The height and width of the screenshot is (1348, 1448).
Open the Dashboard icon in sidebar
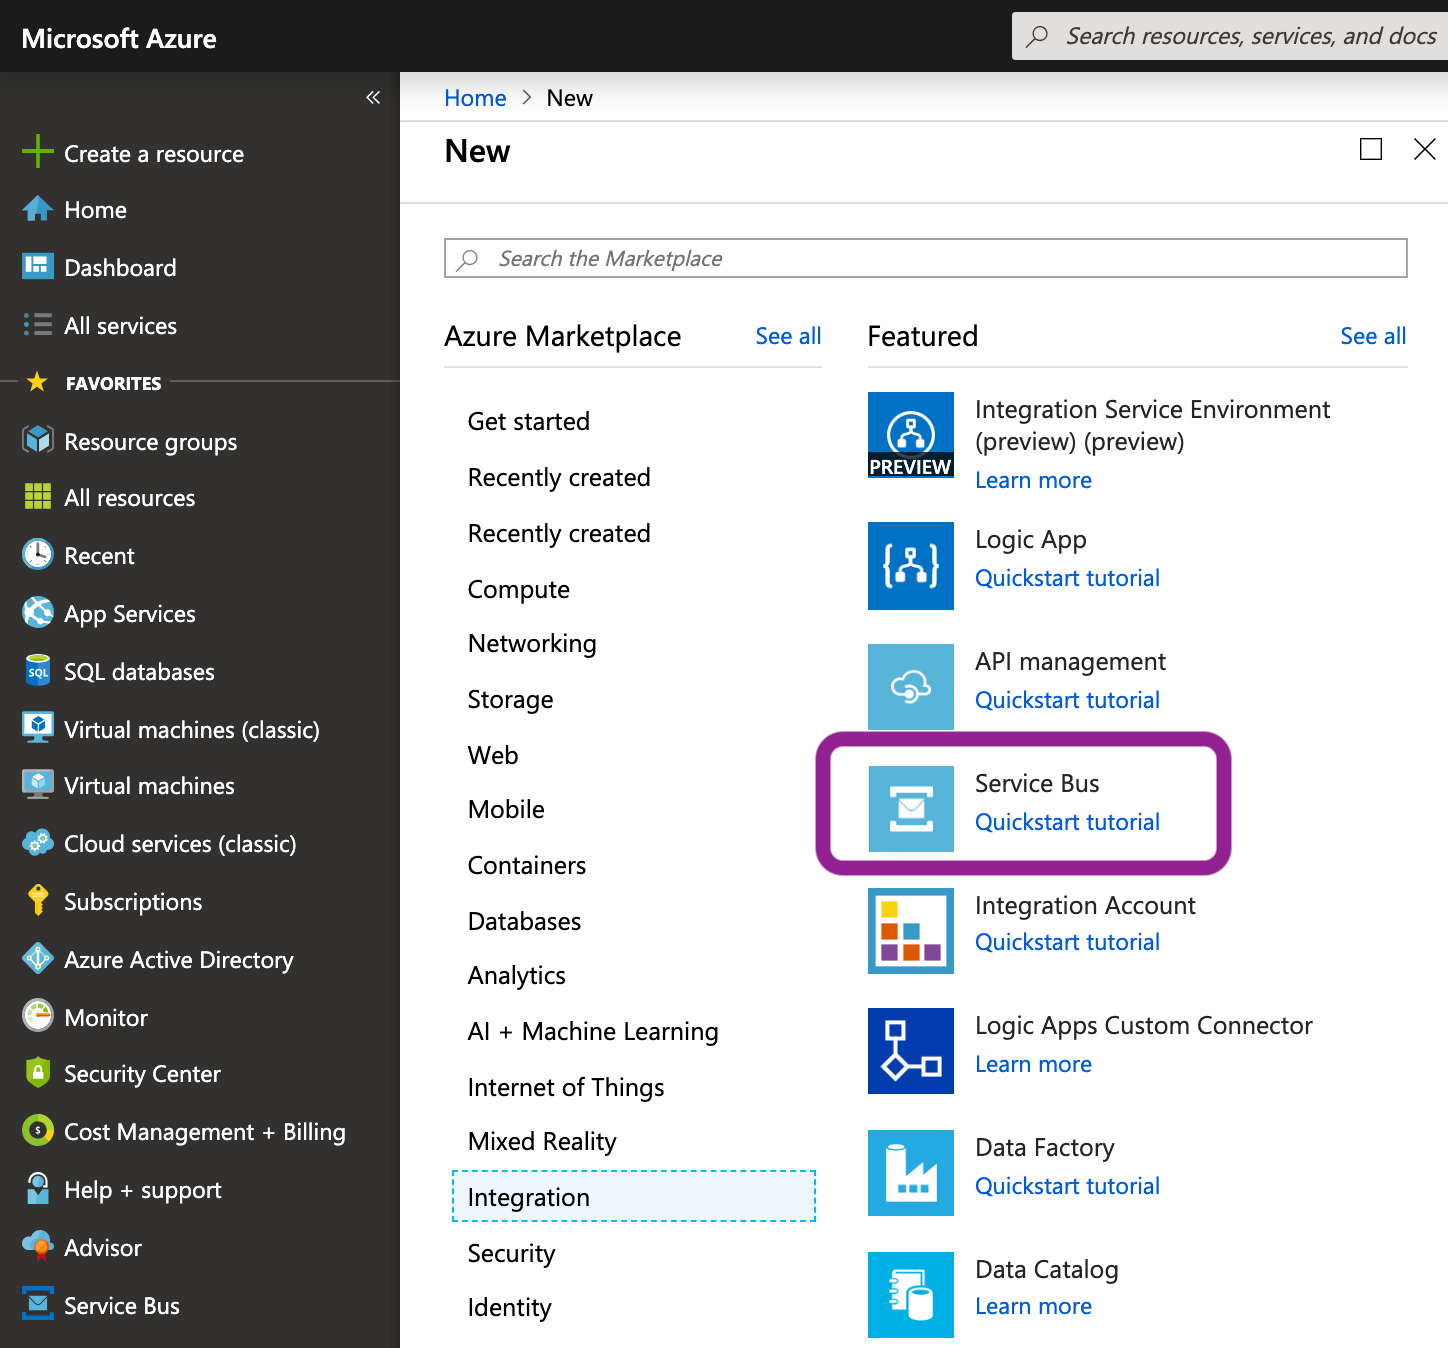tap(37, 266)
